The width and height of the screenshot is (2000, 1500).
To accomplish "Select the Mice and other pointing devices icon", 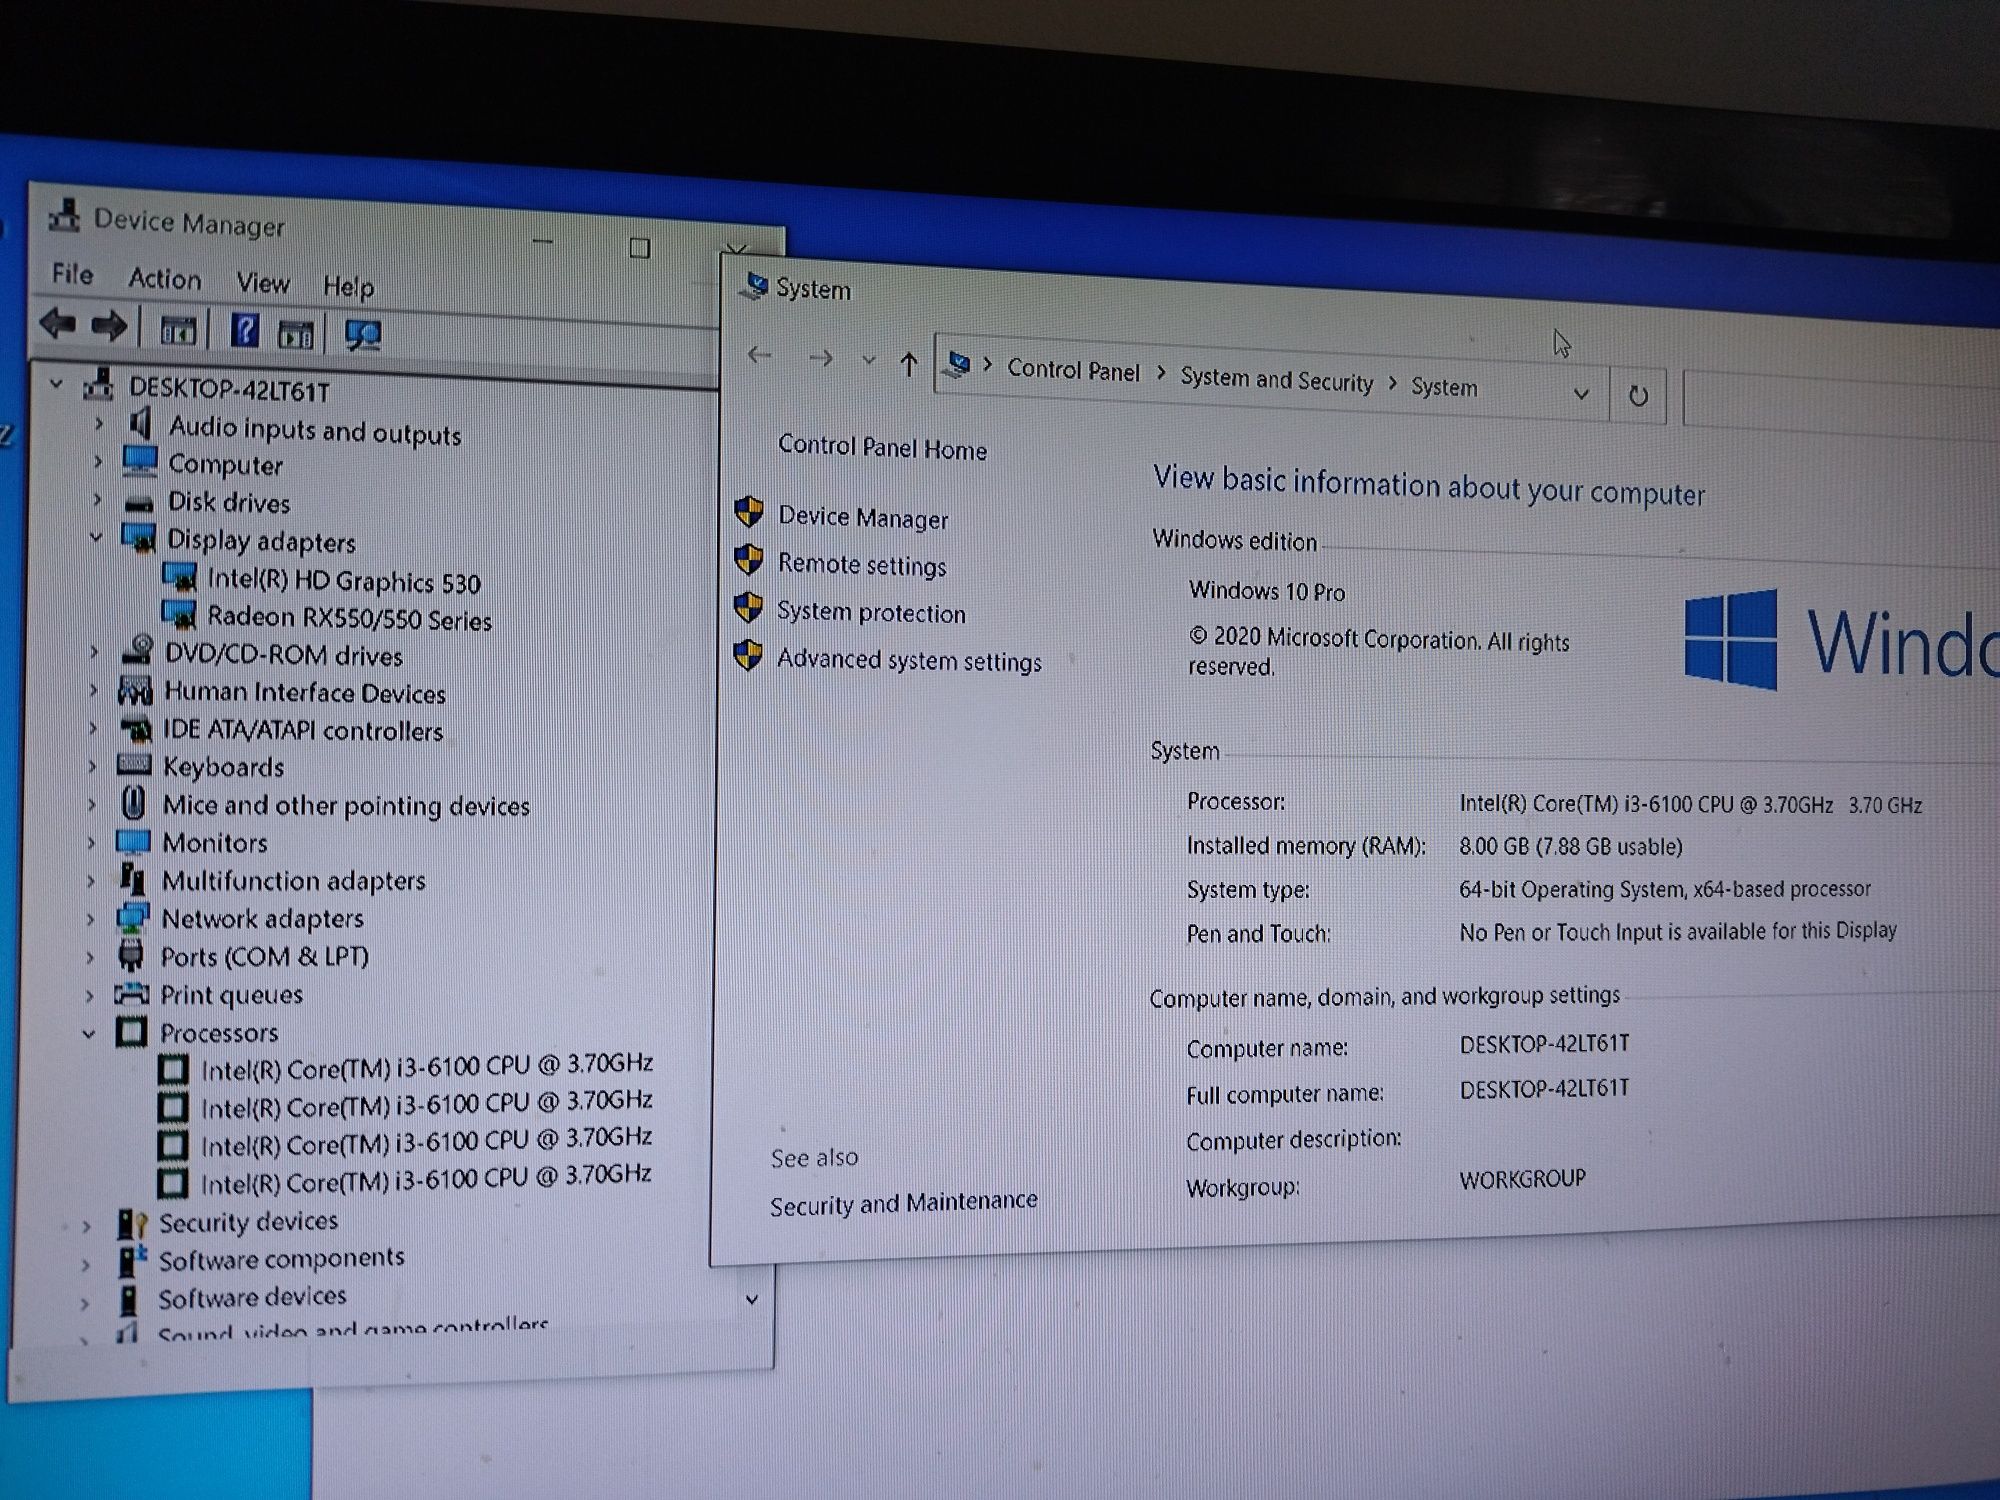I will 133,803.
